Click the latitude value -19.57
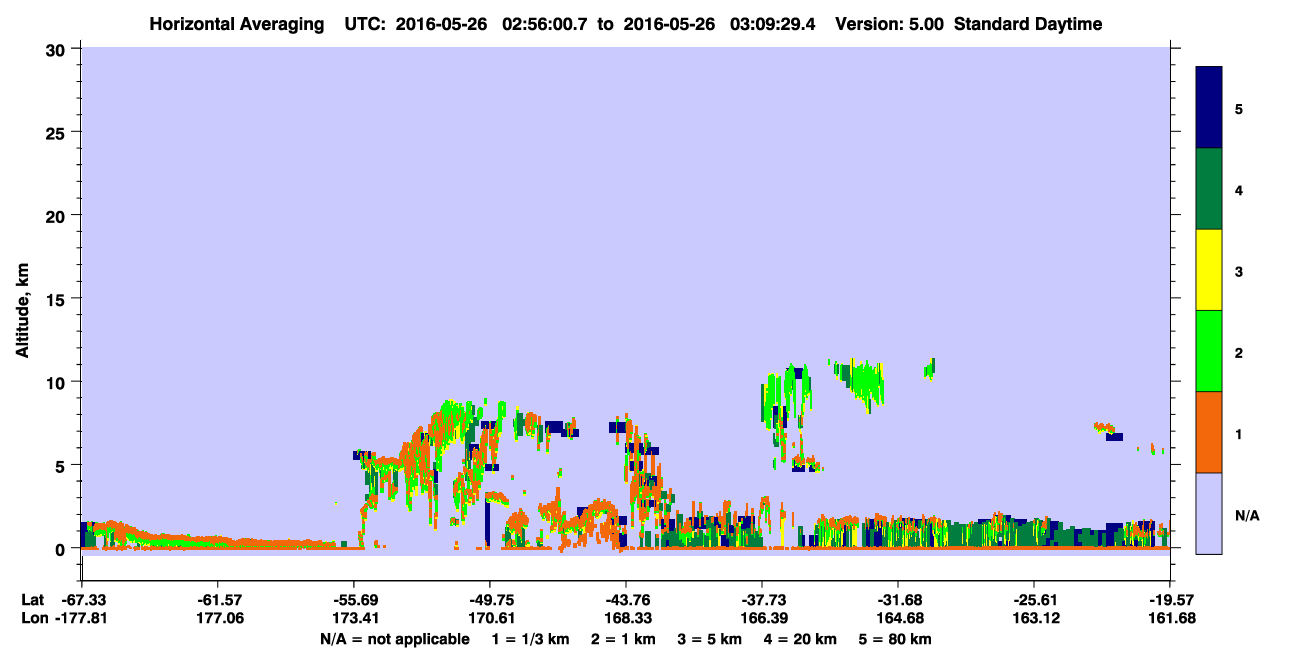Image resolution: width=1300 pixels, height=667 pixels. click(x=1172, y=600)
